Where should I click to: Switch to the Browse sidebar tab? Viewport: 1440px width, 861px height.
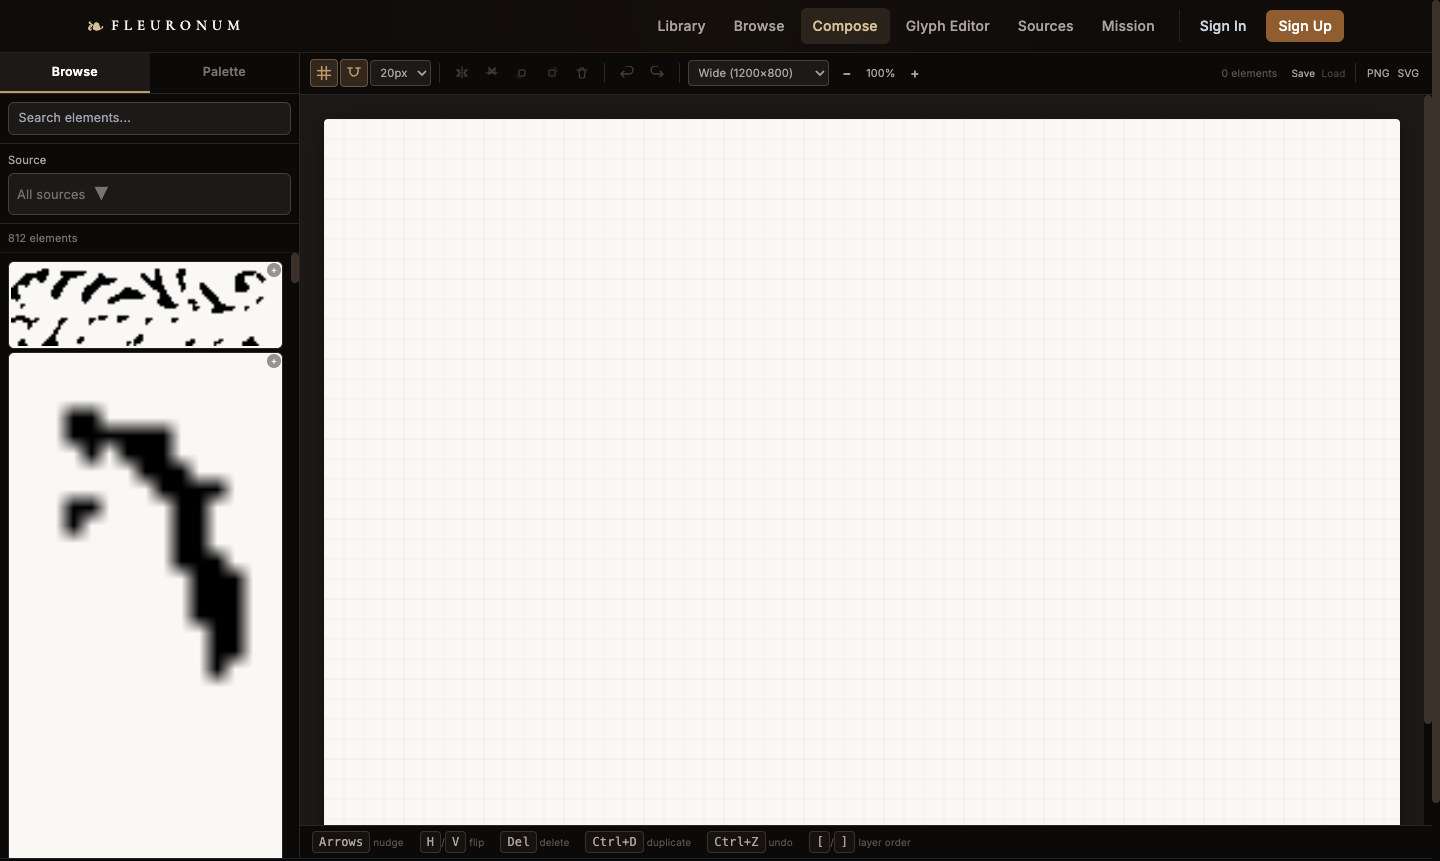(75, 72)
